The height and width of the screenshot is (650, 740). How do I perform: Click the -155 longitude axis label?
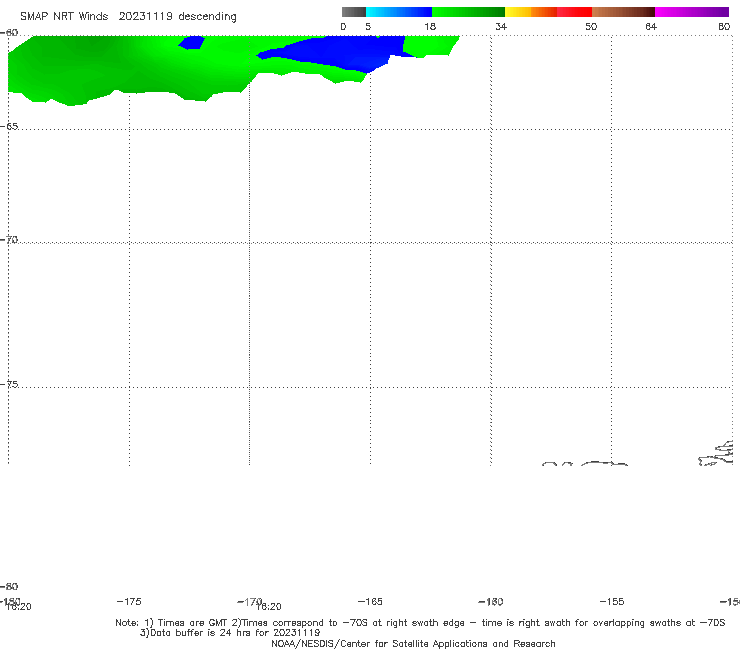tap(612, 601)
